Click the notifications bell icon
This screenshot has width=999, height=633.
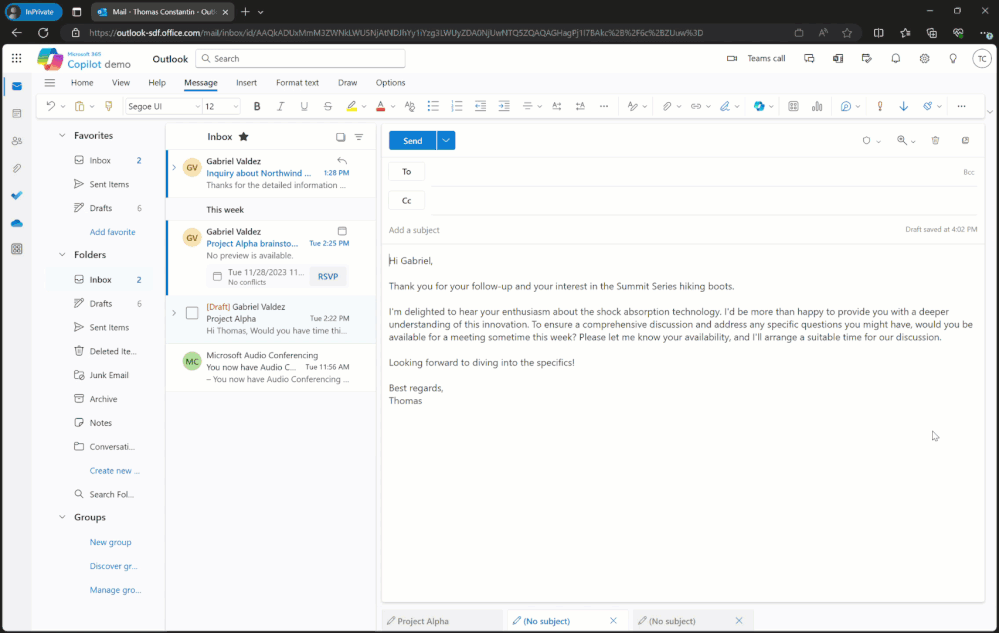pos(896,59)
